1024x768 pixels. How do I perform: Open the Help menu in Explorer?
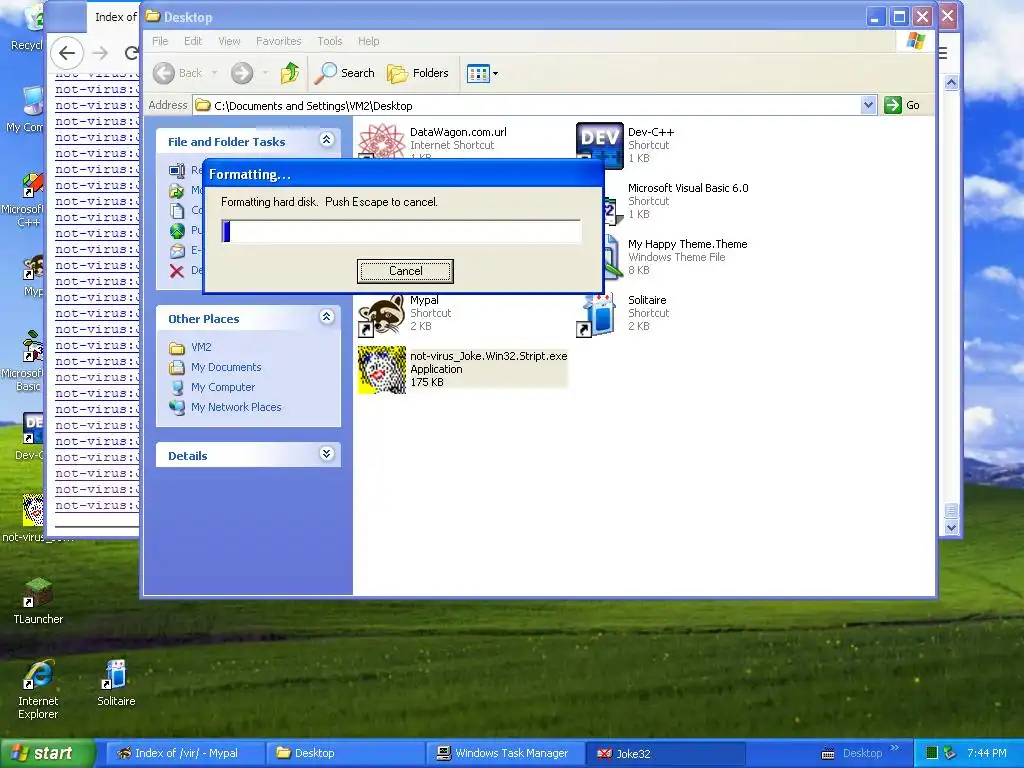(x=368, y=41)
